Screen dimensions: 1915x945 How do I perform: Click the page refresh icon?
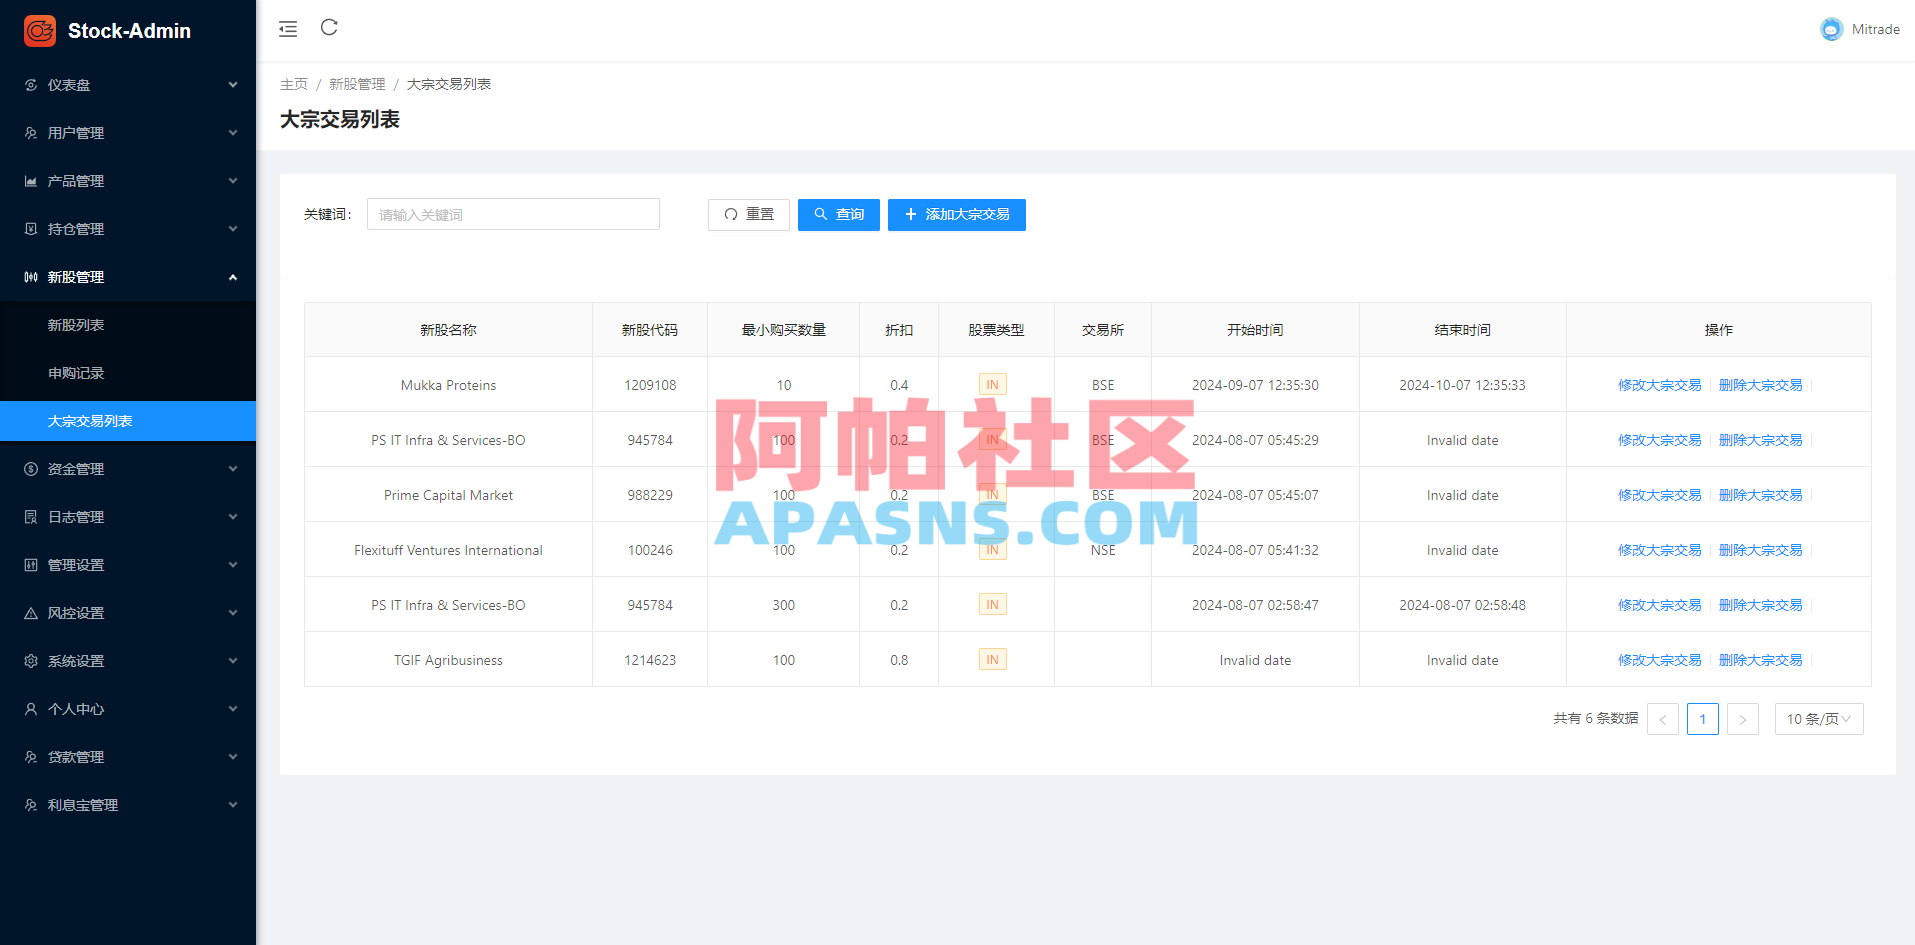tap(329, 29)
